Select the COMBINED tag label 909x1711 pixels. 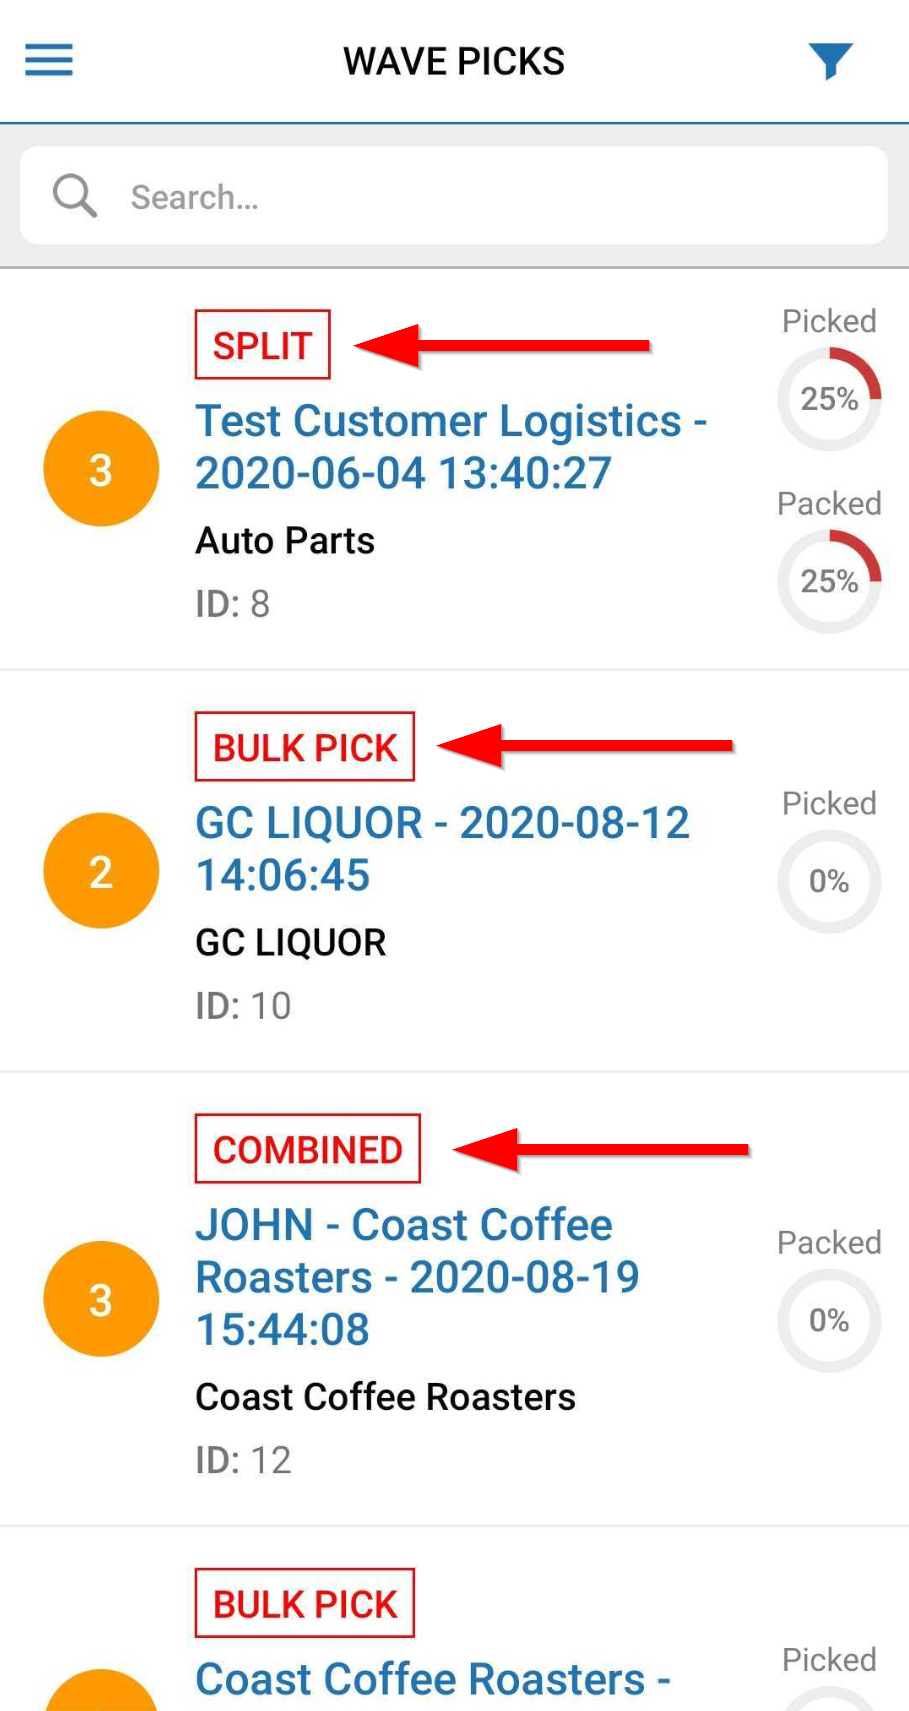point(308,1149)
